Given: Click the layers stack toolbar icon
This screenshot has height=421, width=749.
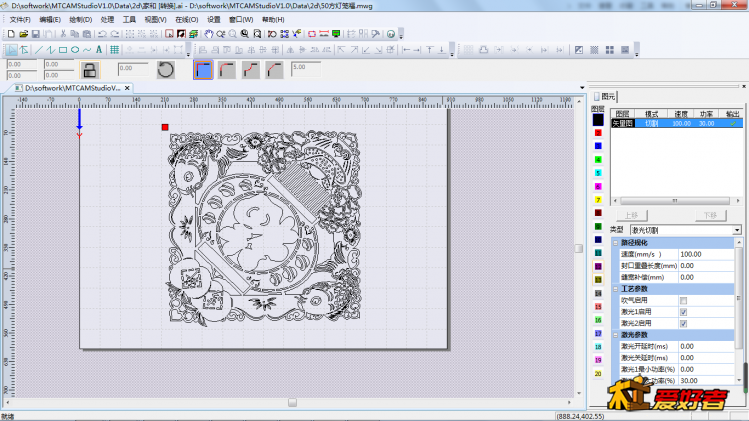Looking at the screenshot, I should [193, 34].
